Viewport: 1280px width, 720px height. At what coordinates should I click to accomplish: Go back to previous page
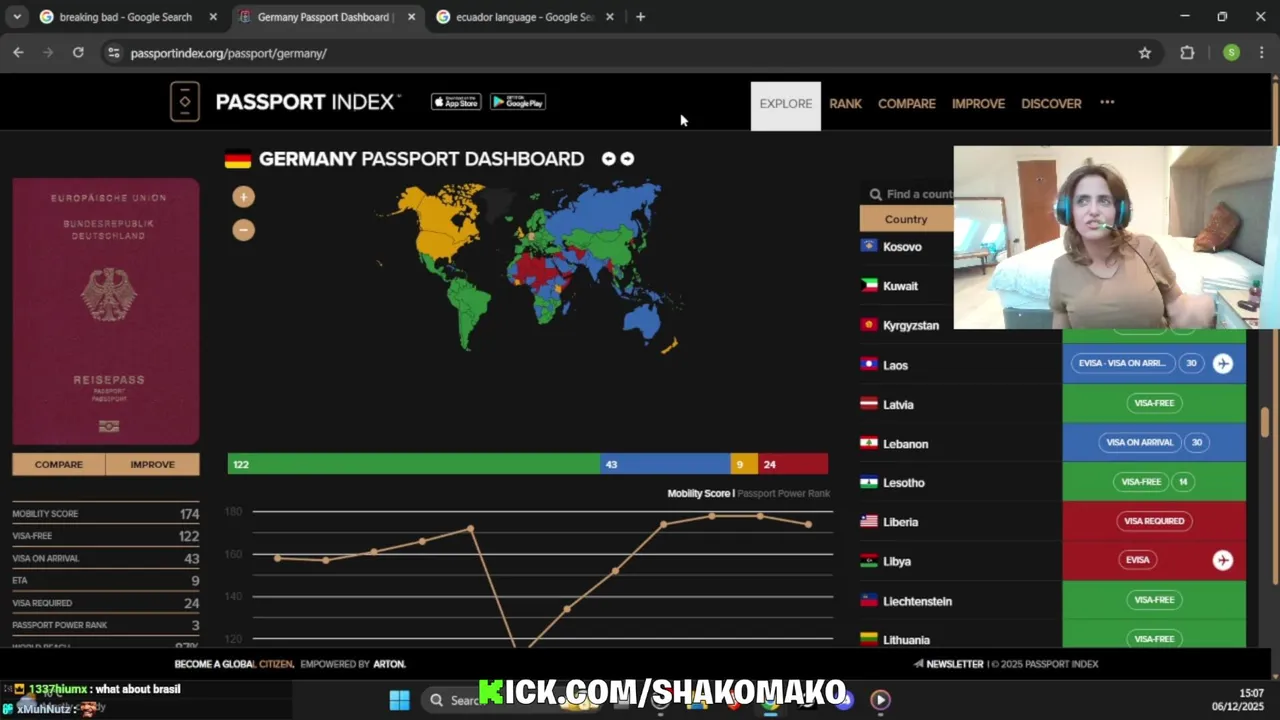coord(18,53)
